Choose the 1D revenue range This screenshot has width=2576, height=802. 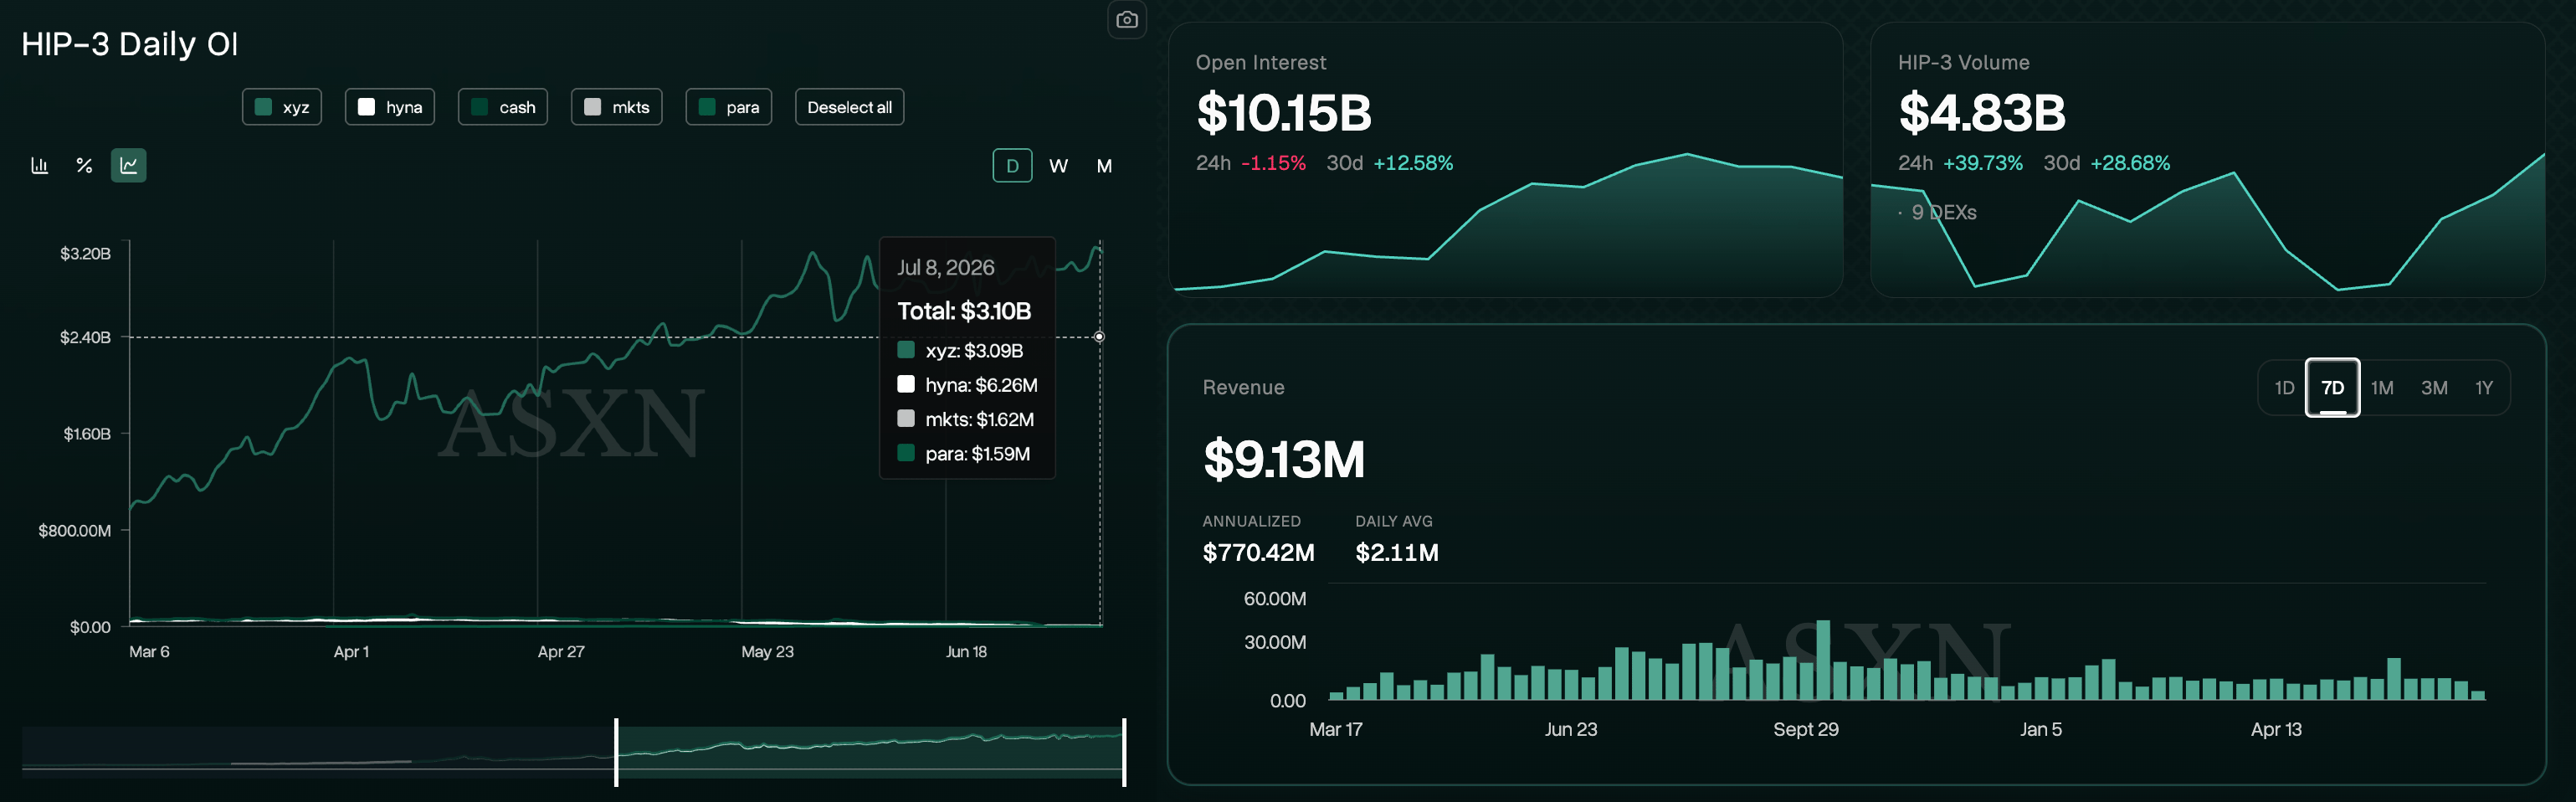point(2284,388)
